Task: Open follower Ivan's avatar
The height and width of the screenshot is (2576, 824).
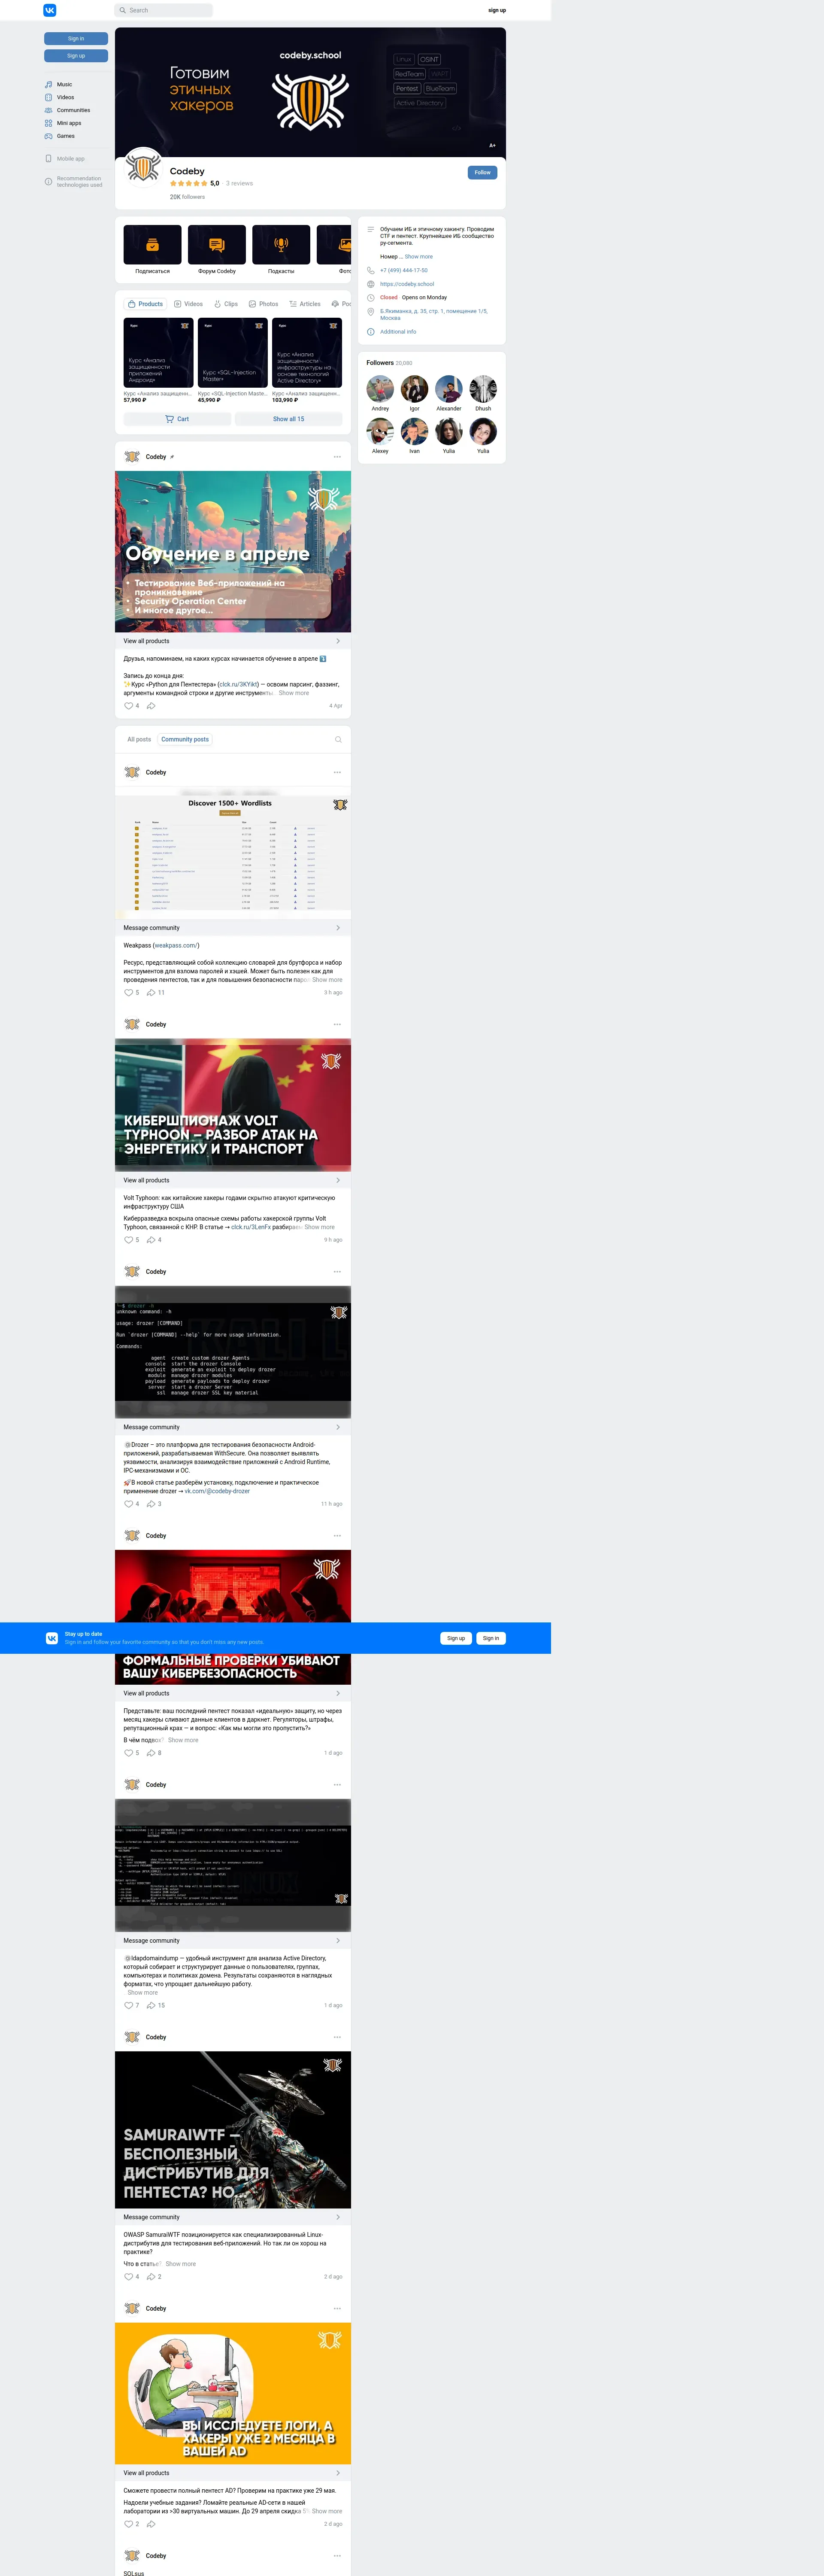Action: pyautogui.click(x=414, y=431)
